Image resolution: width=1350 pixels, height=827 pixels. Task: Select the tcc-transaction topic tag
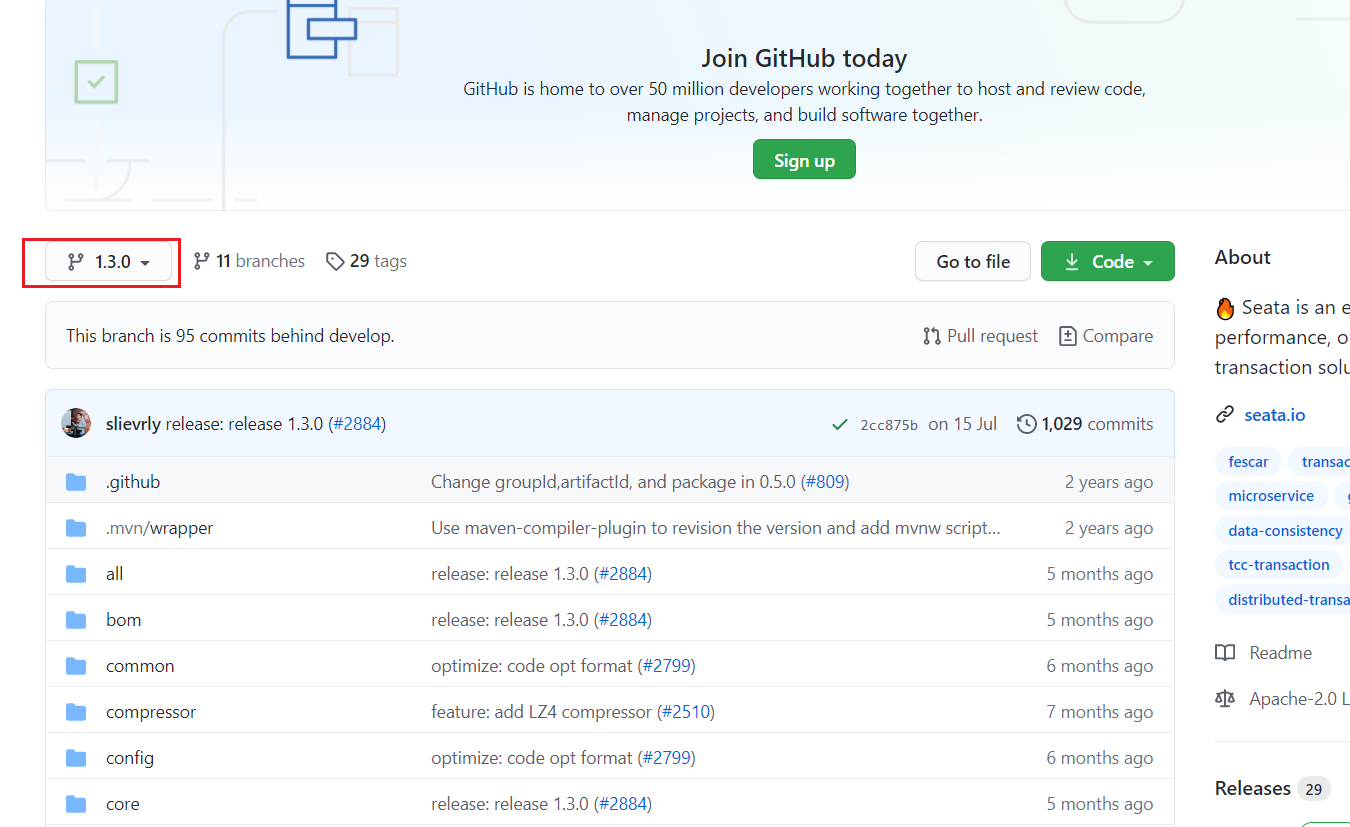pos(1279,565)
